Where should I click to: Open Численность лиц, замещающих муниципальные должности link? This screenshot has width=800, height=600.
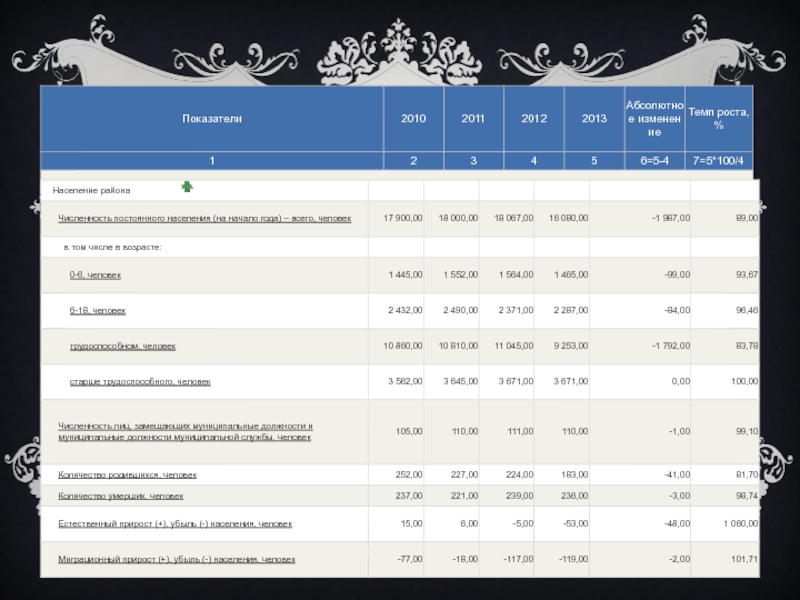tap(185, 432)
